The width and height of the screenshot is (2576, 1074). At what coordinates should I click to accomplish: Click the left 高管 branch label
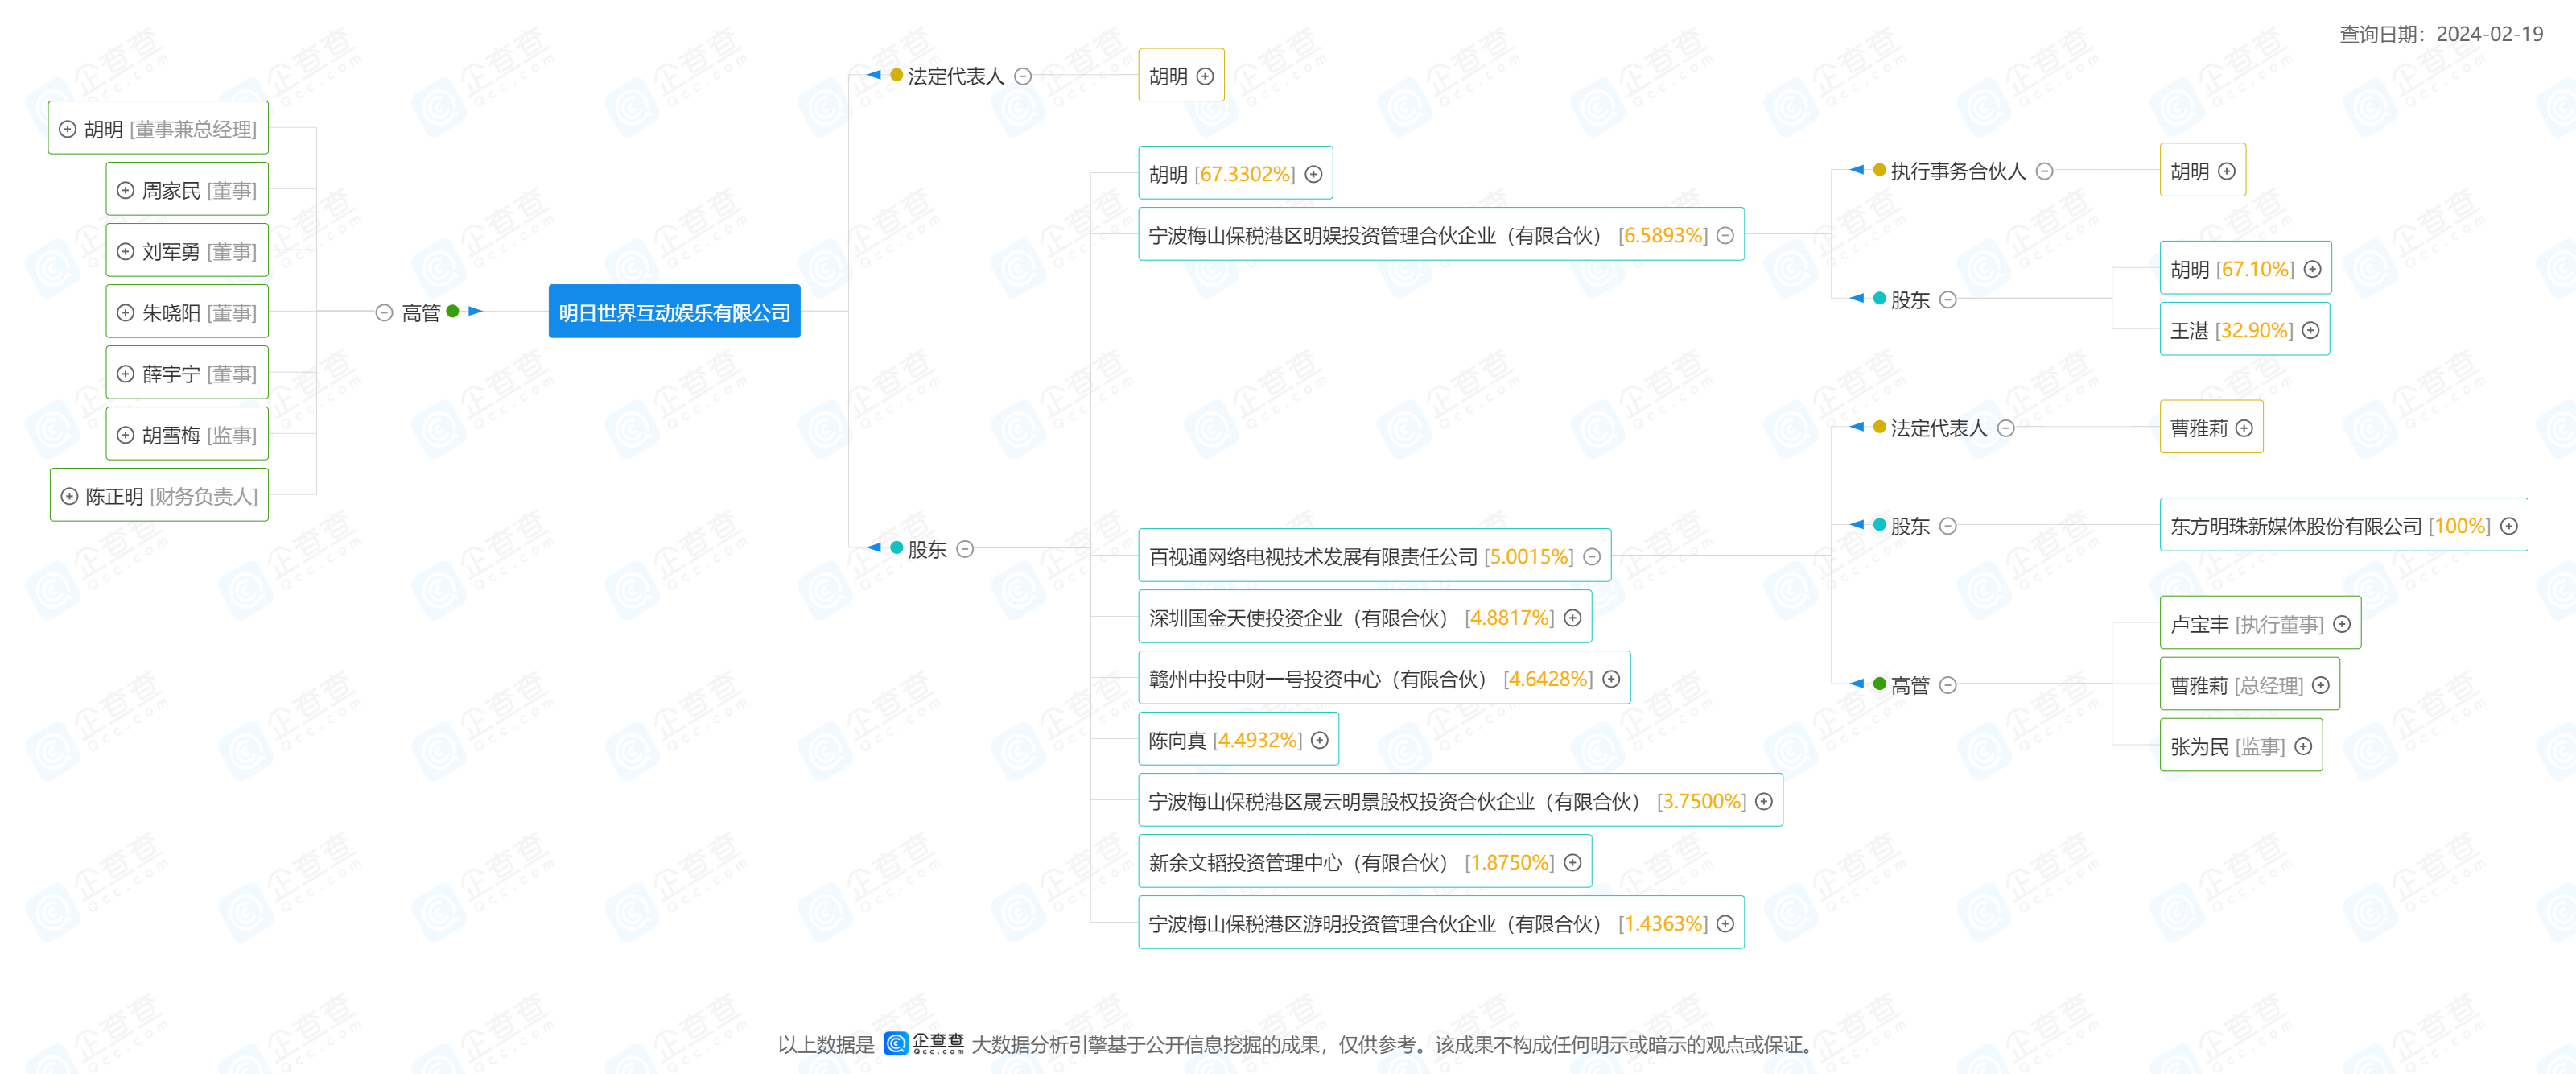click(x=421, y=313)
